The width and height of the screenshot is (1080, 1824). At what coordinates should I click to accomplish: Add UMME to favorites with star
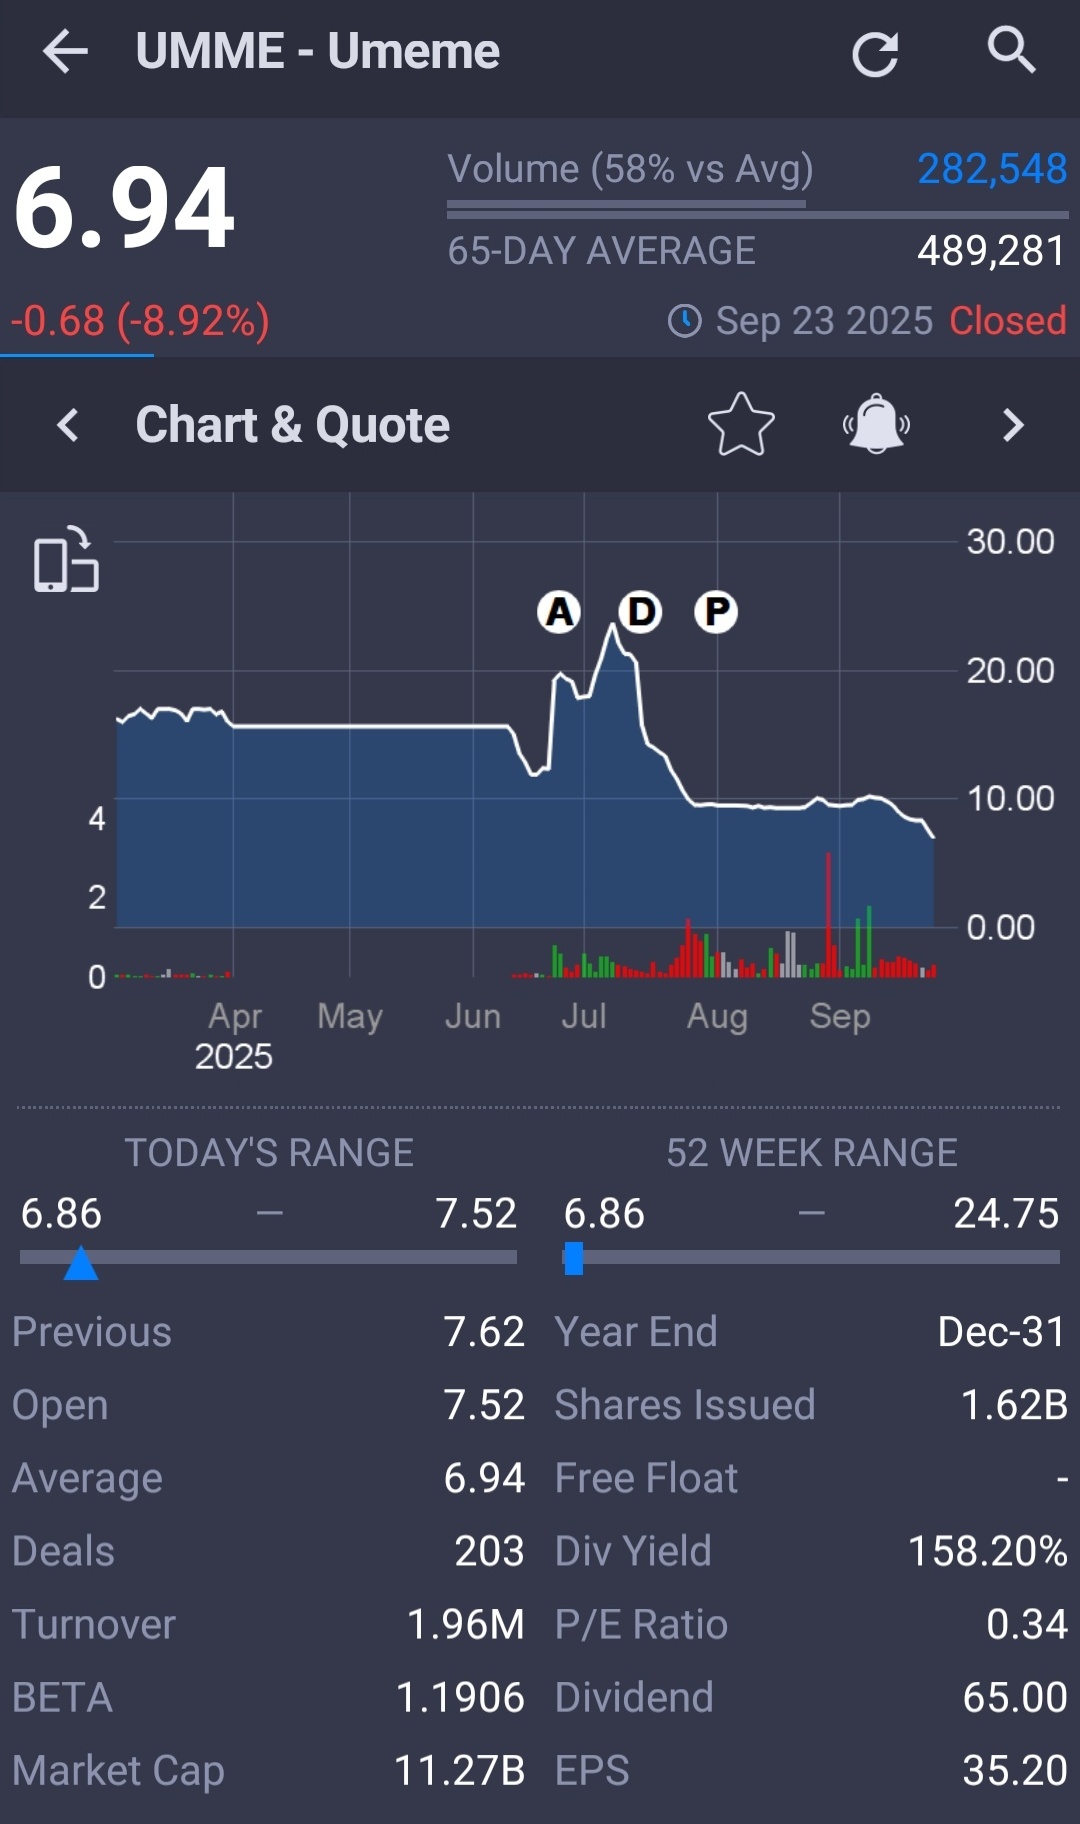coord(741,424)
